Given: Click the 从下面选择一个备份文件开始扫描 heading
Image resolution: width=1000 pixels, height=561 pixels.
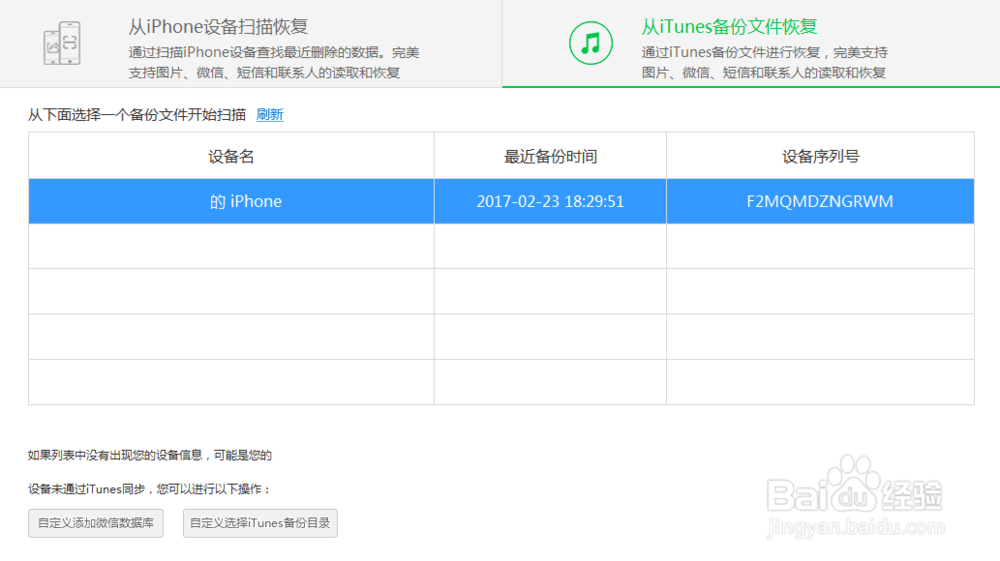Looking at the screenshot, I should pyautogui.click(x=136, y=115).
